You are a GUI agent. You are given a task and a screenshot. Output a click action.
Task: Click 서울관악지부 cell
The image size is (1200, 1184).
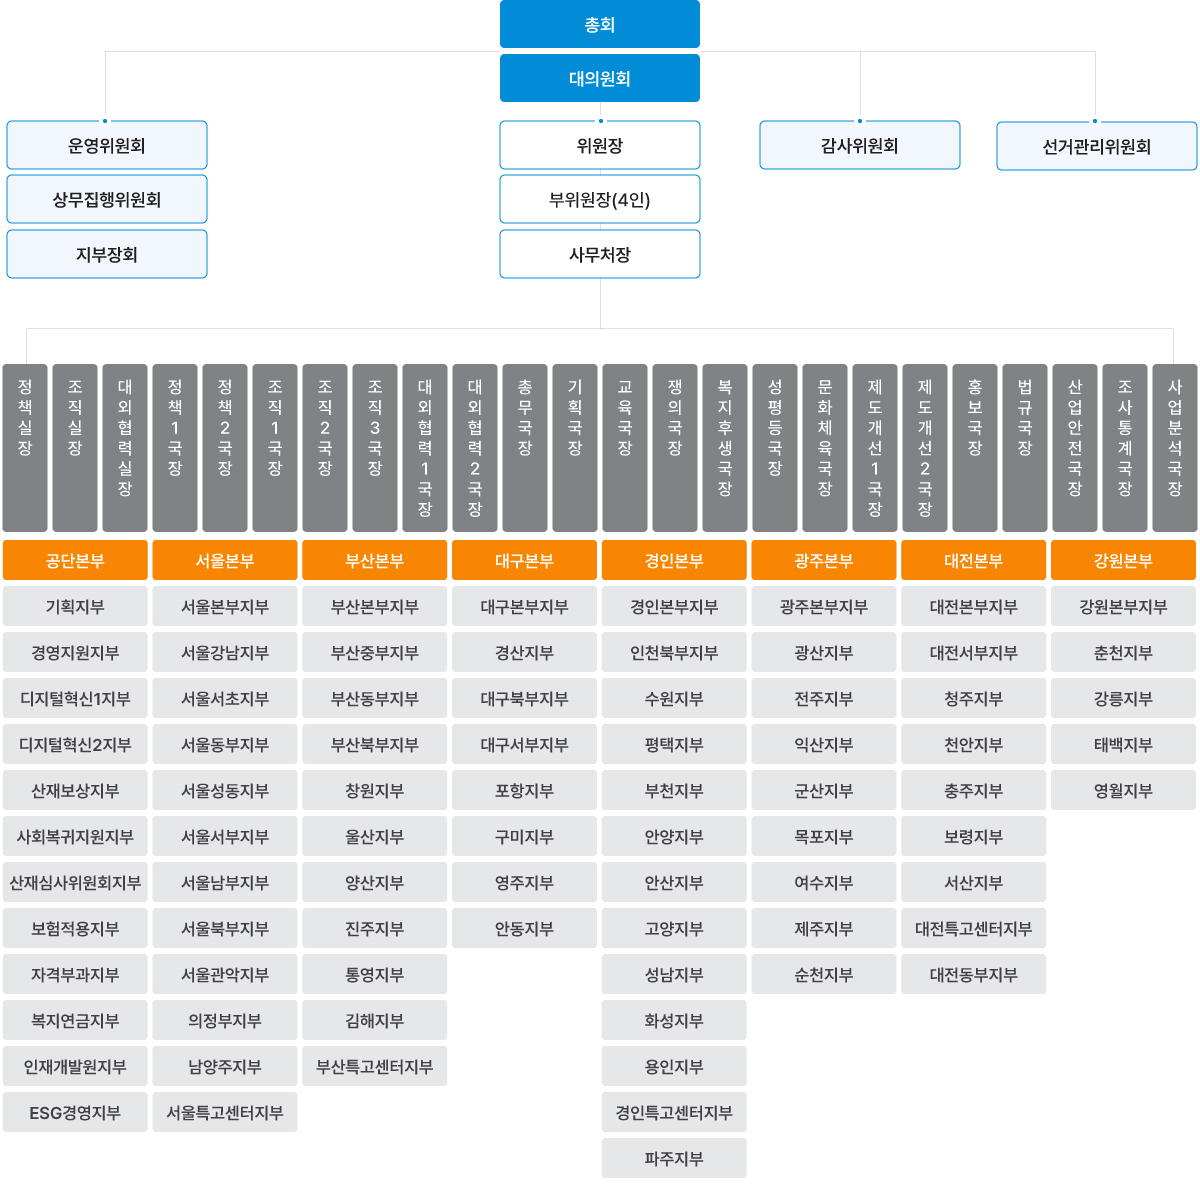coord(225,975)
